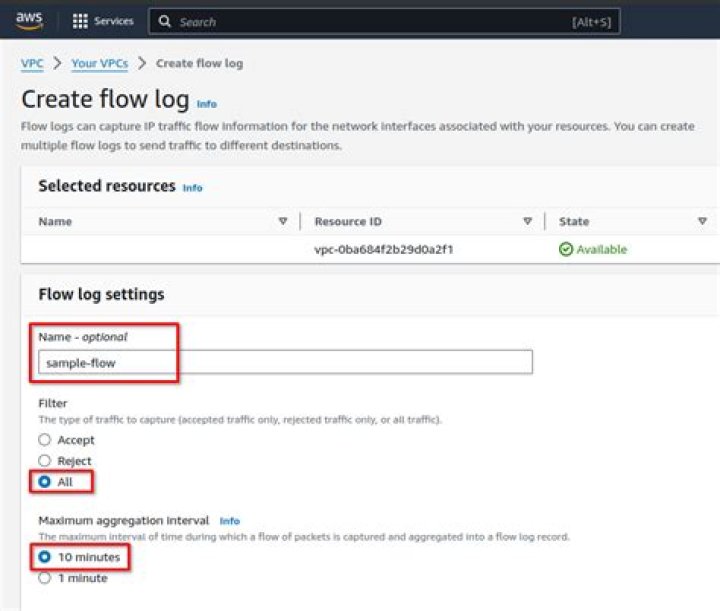
Task: Select the Accept filter radio button
Action: pos(45,440)
